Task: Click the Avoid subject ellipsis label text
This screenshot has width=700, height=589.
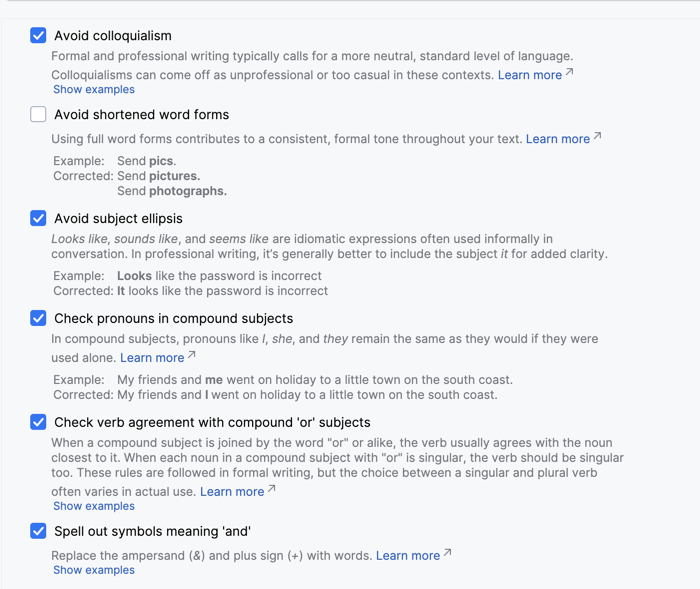Action: click(118, 218)
